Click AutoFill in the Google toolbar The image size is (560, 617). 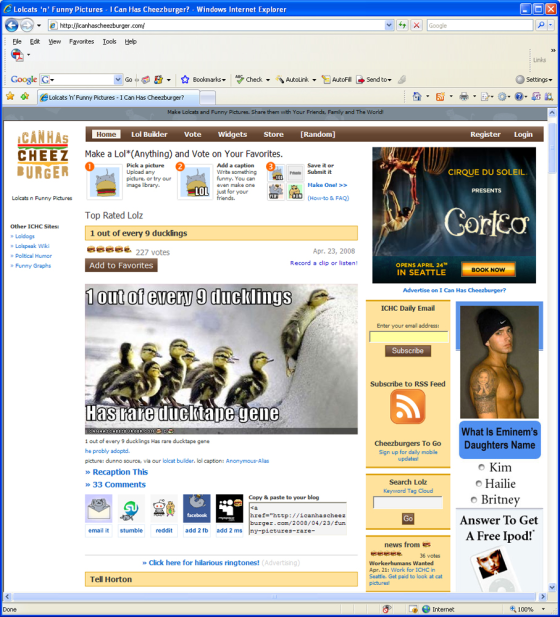[337, 80]
